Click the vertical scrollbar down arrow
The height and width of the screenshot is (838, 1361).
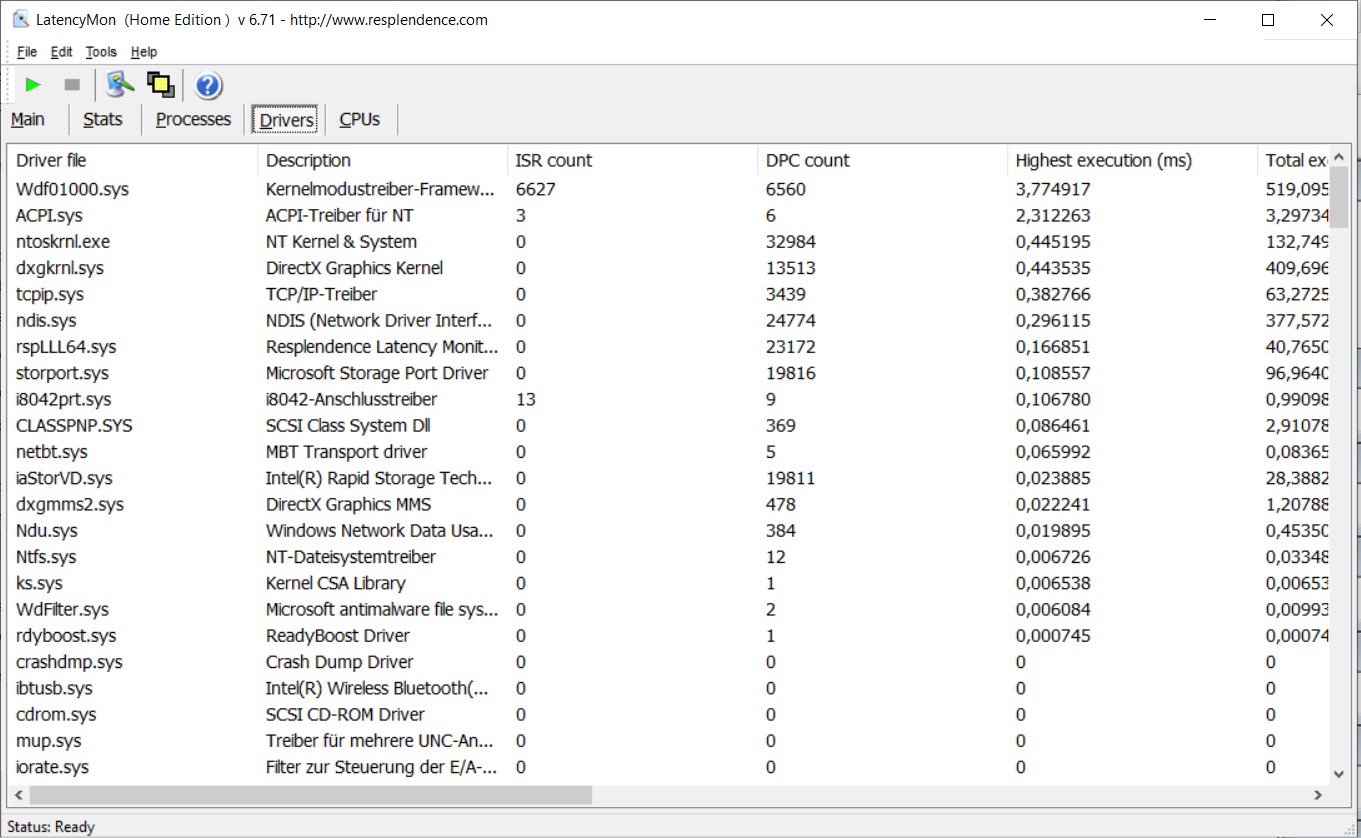tap(1340, 773)
